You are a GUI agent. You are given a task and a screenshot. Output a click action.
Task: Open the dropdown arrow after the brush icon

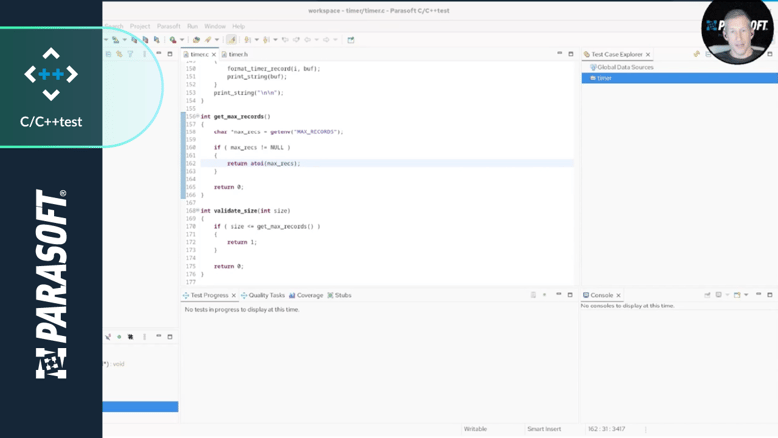[217, 40]
